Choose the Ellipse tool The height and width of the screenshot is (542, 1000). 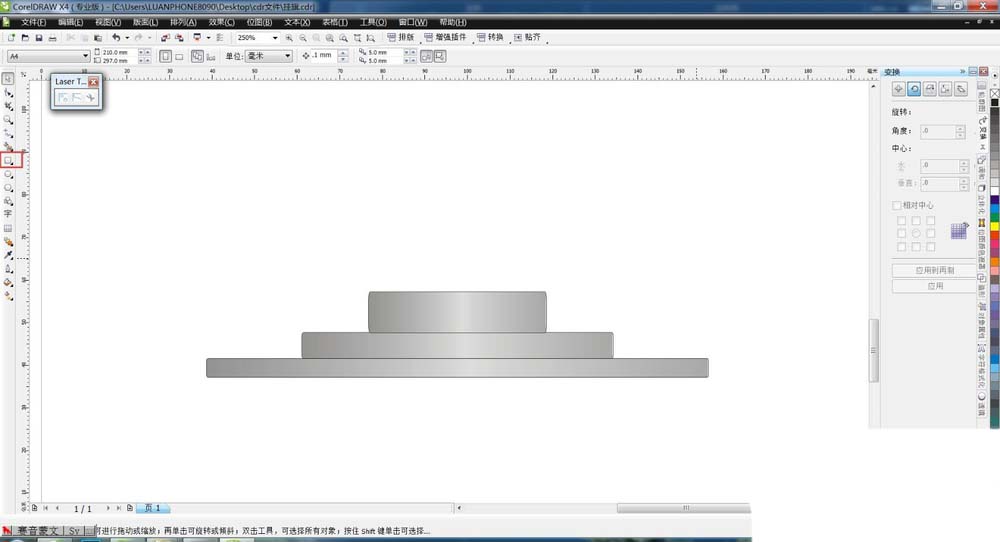pyautogui.click(x=9, y=174)
